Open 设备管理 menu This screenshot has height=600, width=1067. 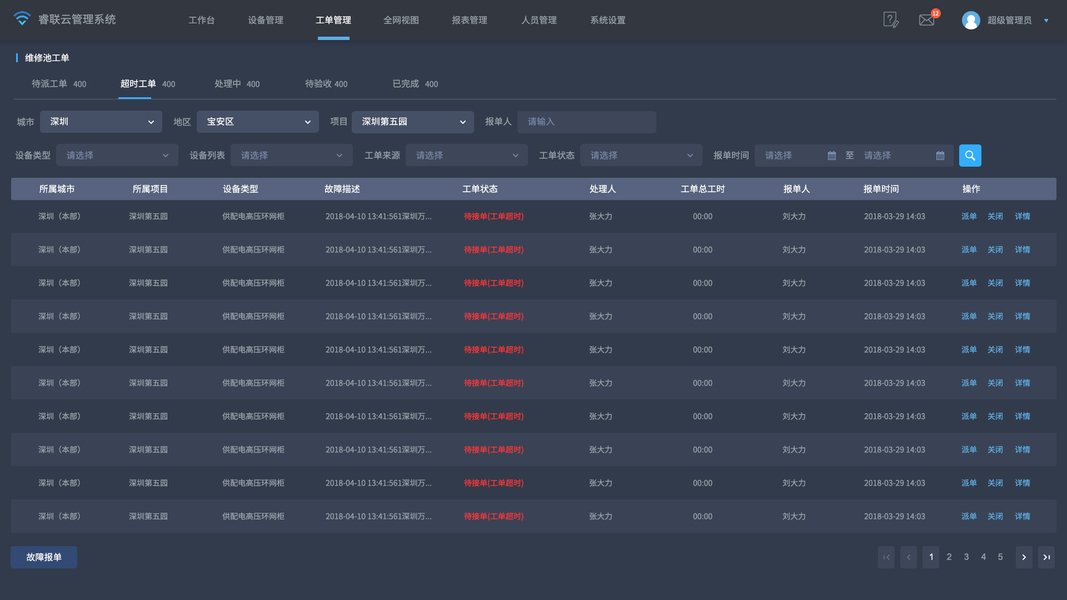coord(265,20)
